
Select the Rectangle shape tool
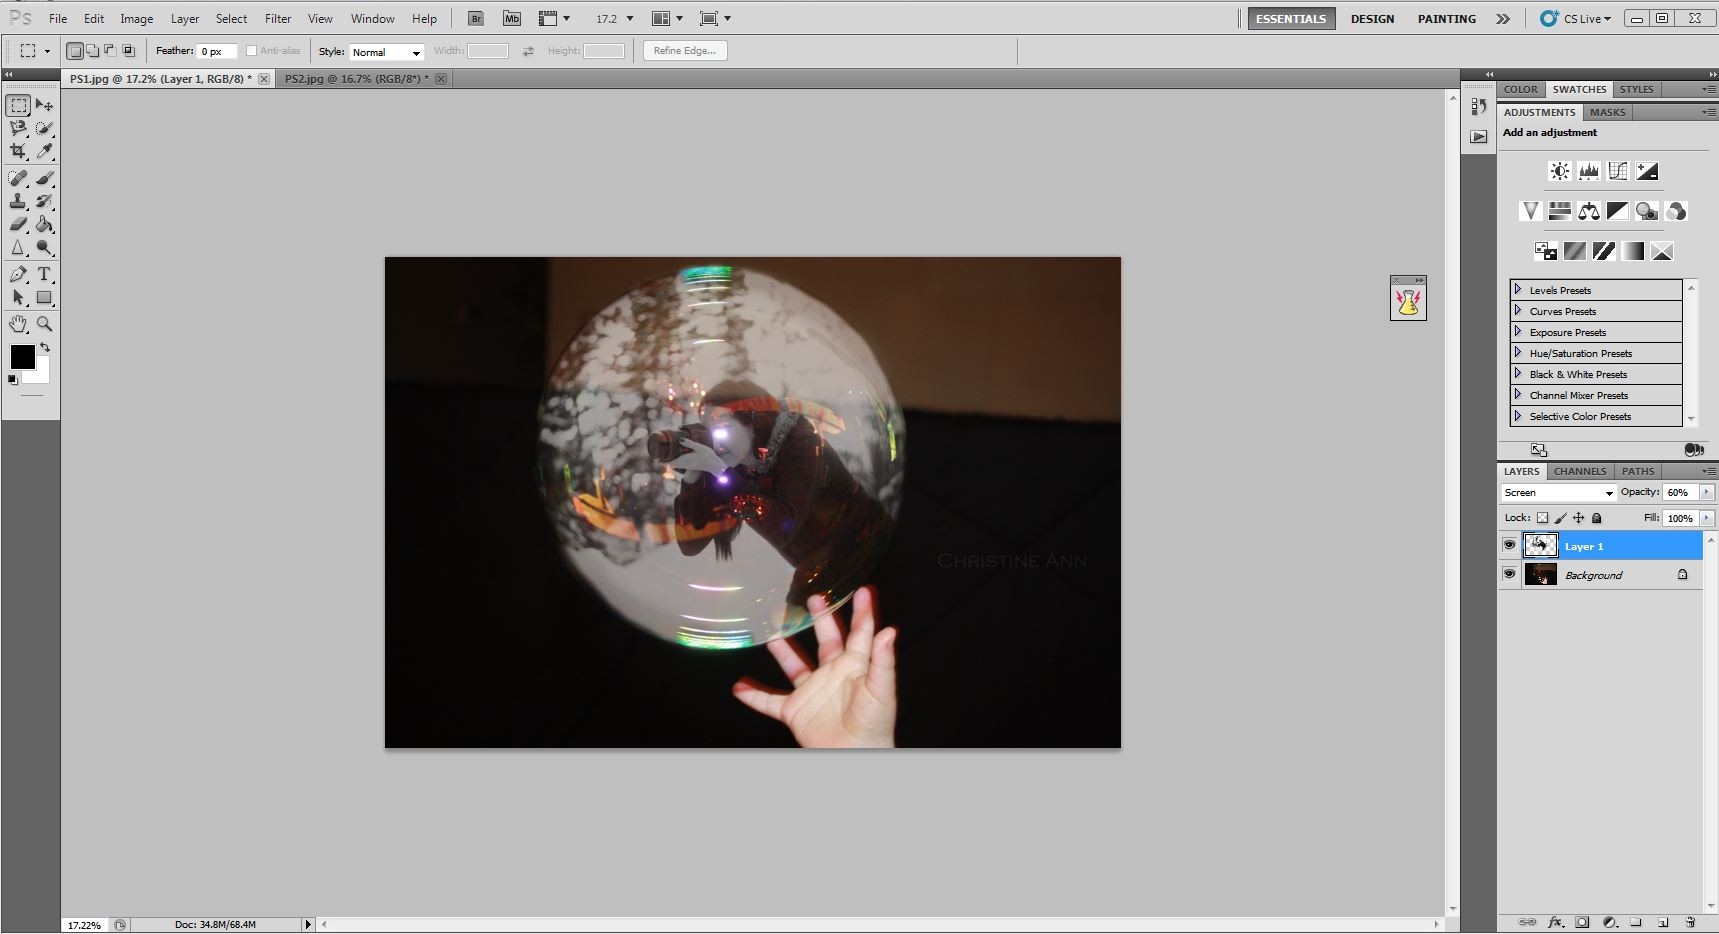pos(44,297)
